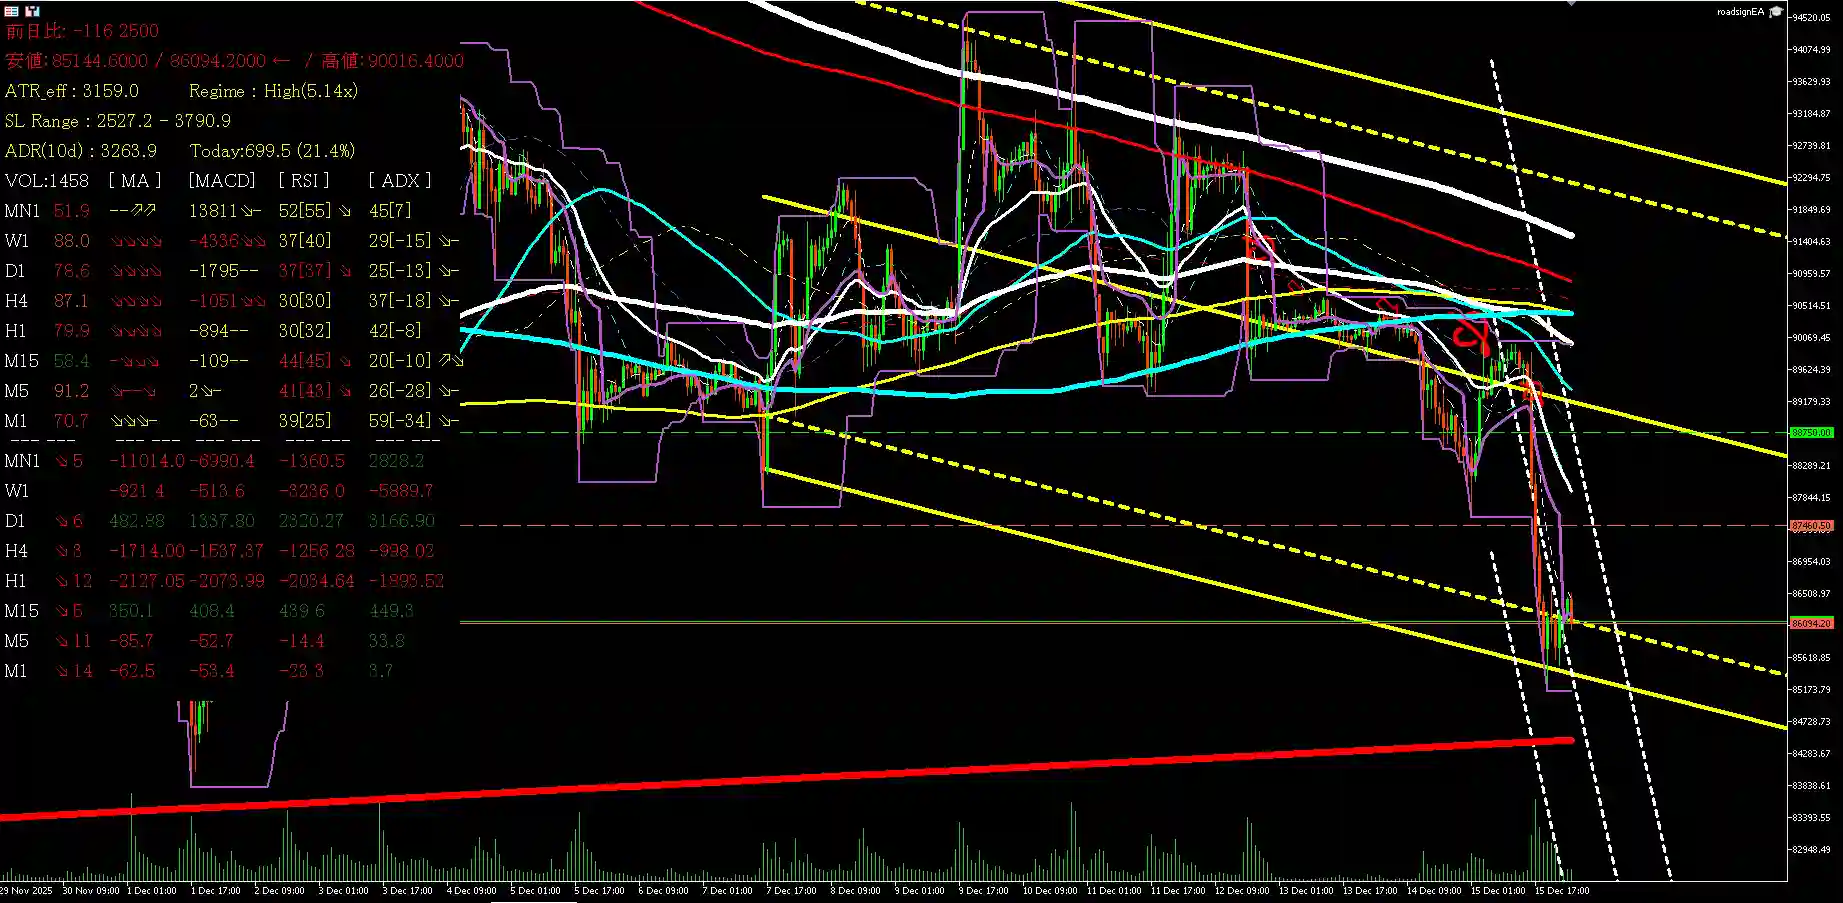Click the Regime High(5.14x) status text
Viewport: 1843px width, 903px height.
click(272, 91)
